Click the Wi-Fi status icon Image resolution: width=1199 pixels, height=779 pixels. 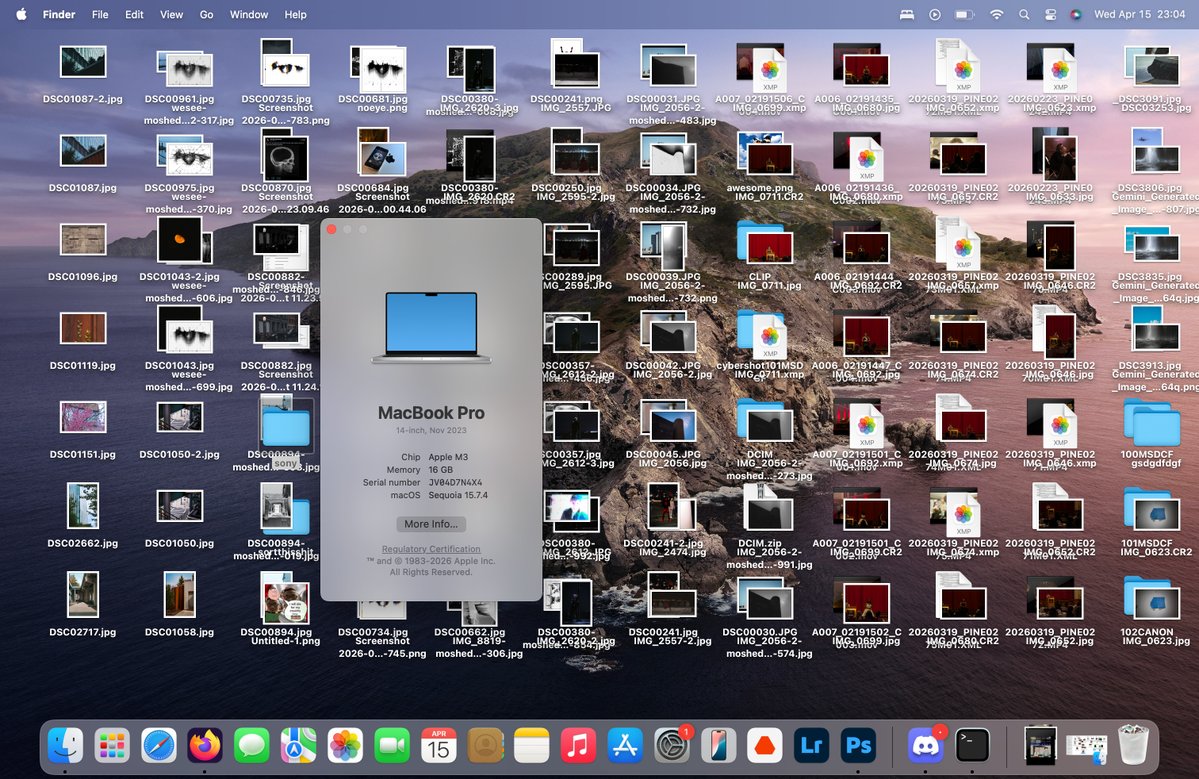(996, 15)
